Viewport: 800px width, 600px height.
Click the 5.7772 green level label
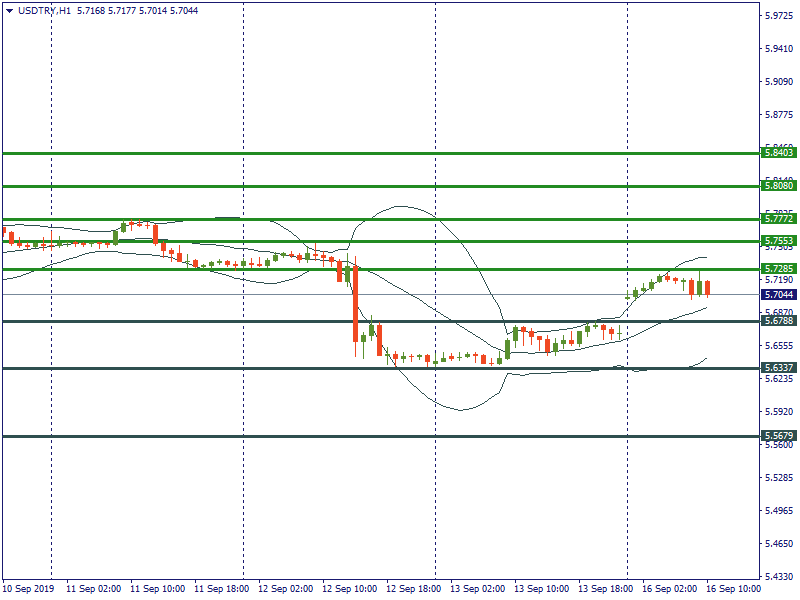pos(778,218)
